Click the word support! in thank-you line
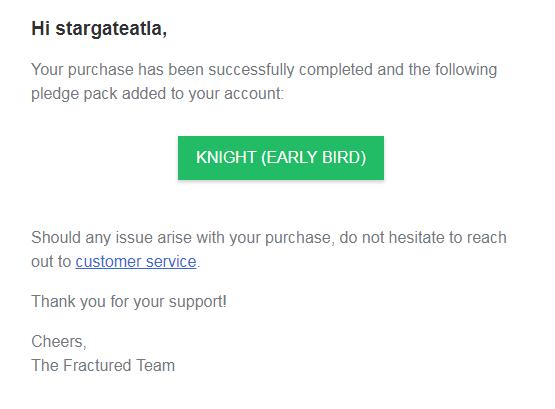 (x=198, y=302)
